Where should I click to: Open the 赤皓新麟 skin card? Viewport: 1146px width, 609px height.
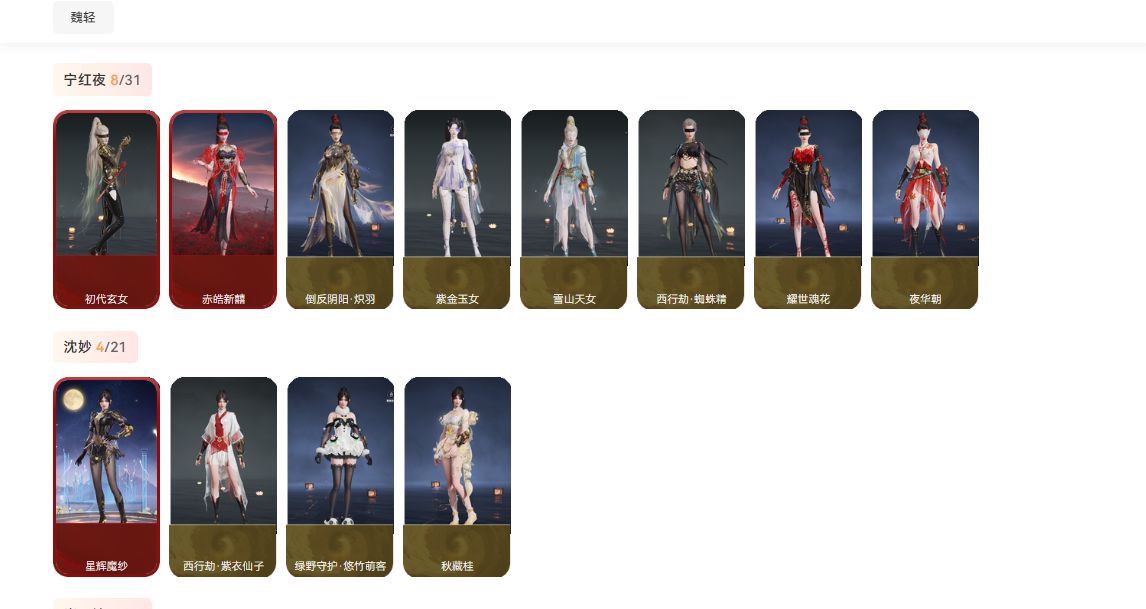click(223, 209)
